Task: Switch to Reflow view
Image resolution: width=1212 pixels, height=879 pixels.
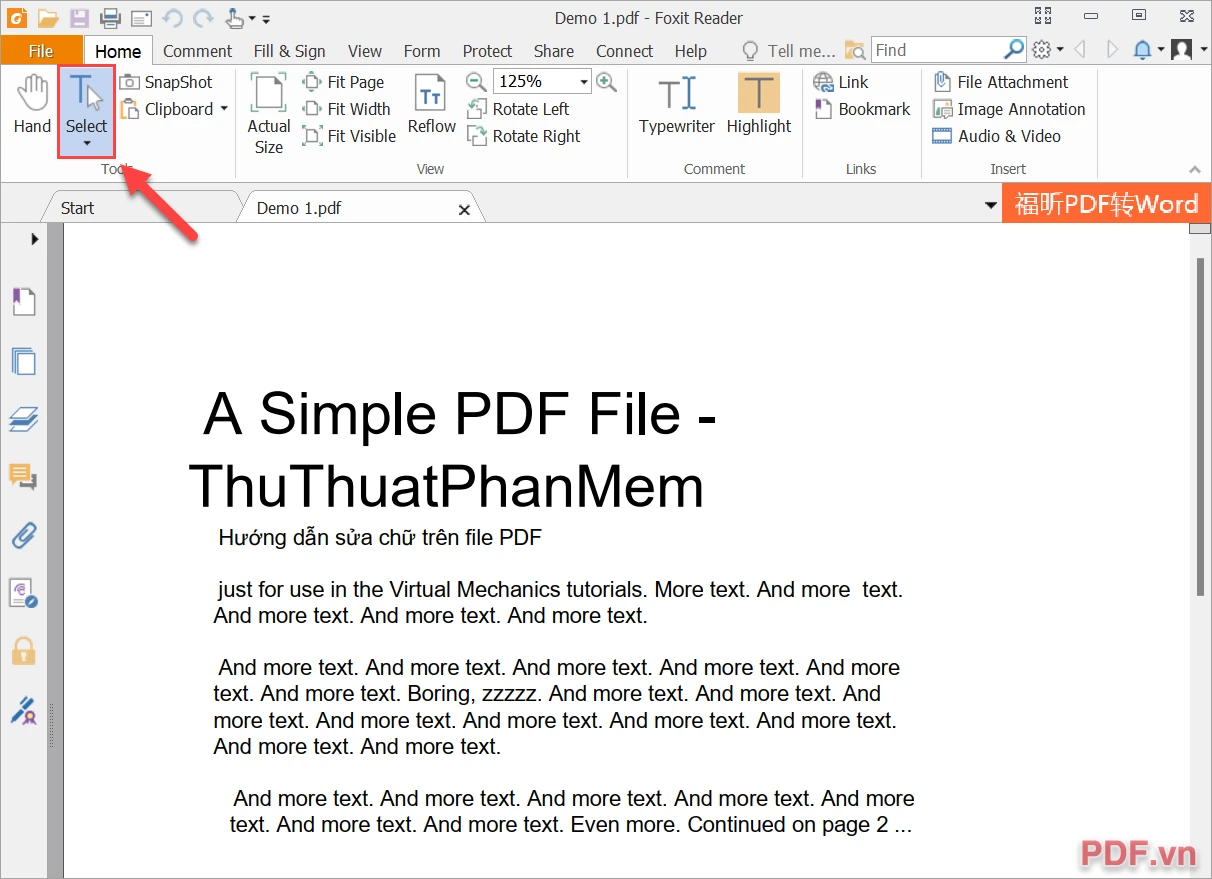Action: tap(431, 104)
